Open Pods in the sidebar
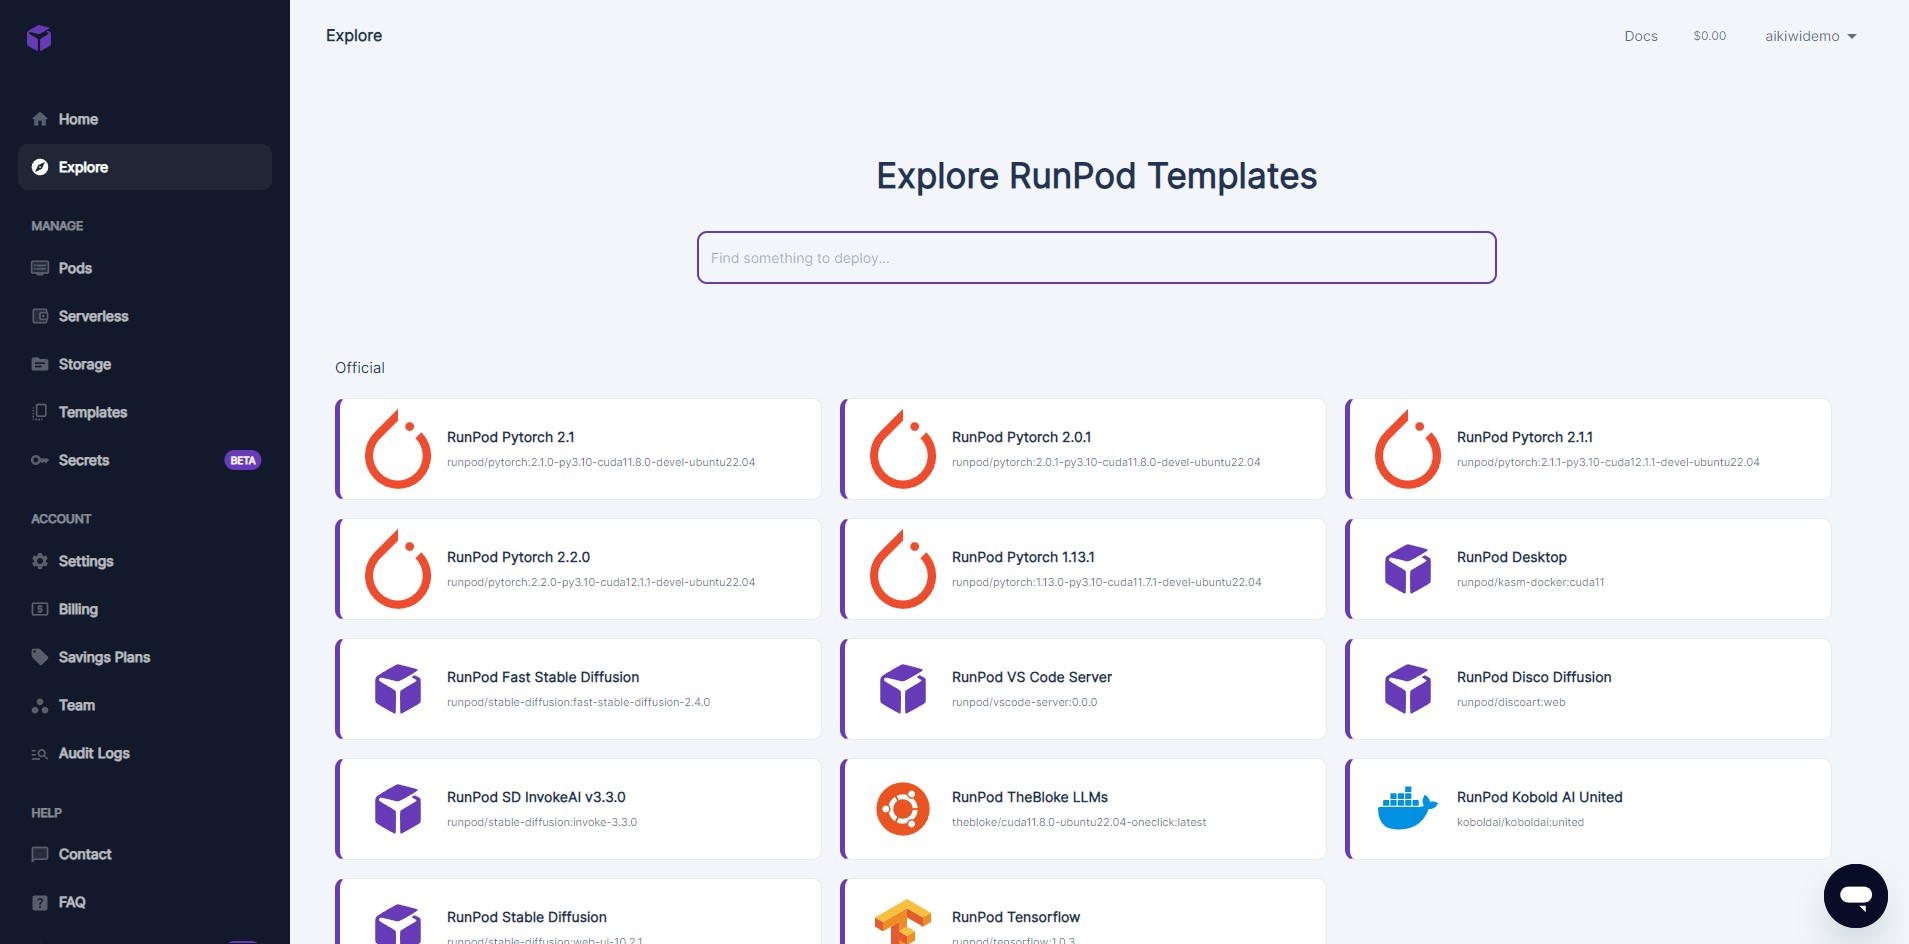Image resolution: width=1909 pixels, height=944 pixels. [x=145, y=268]
